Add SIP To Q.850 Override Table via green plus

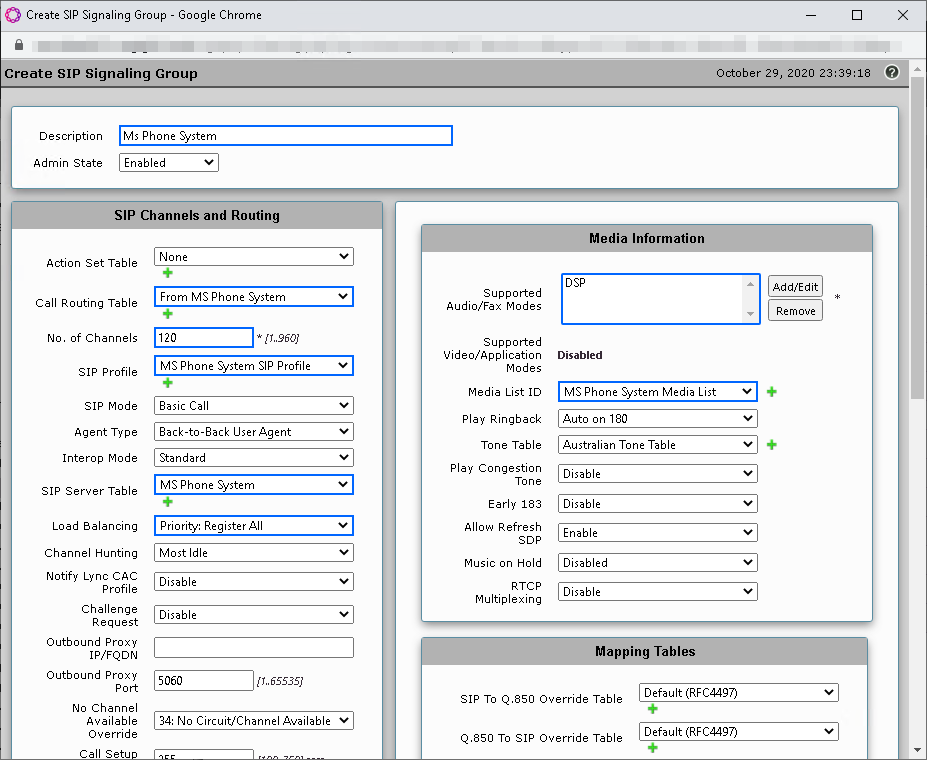[653, 709]
